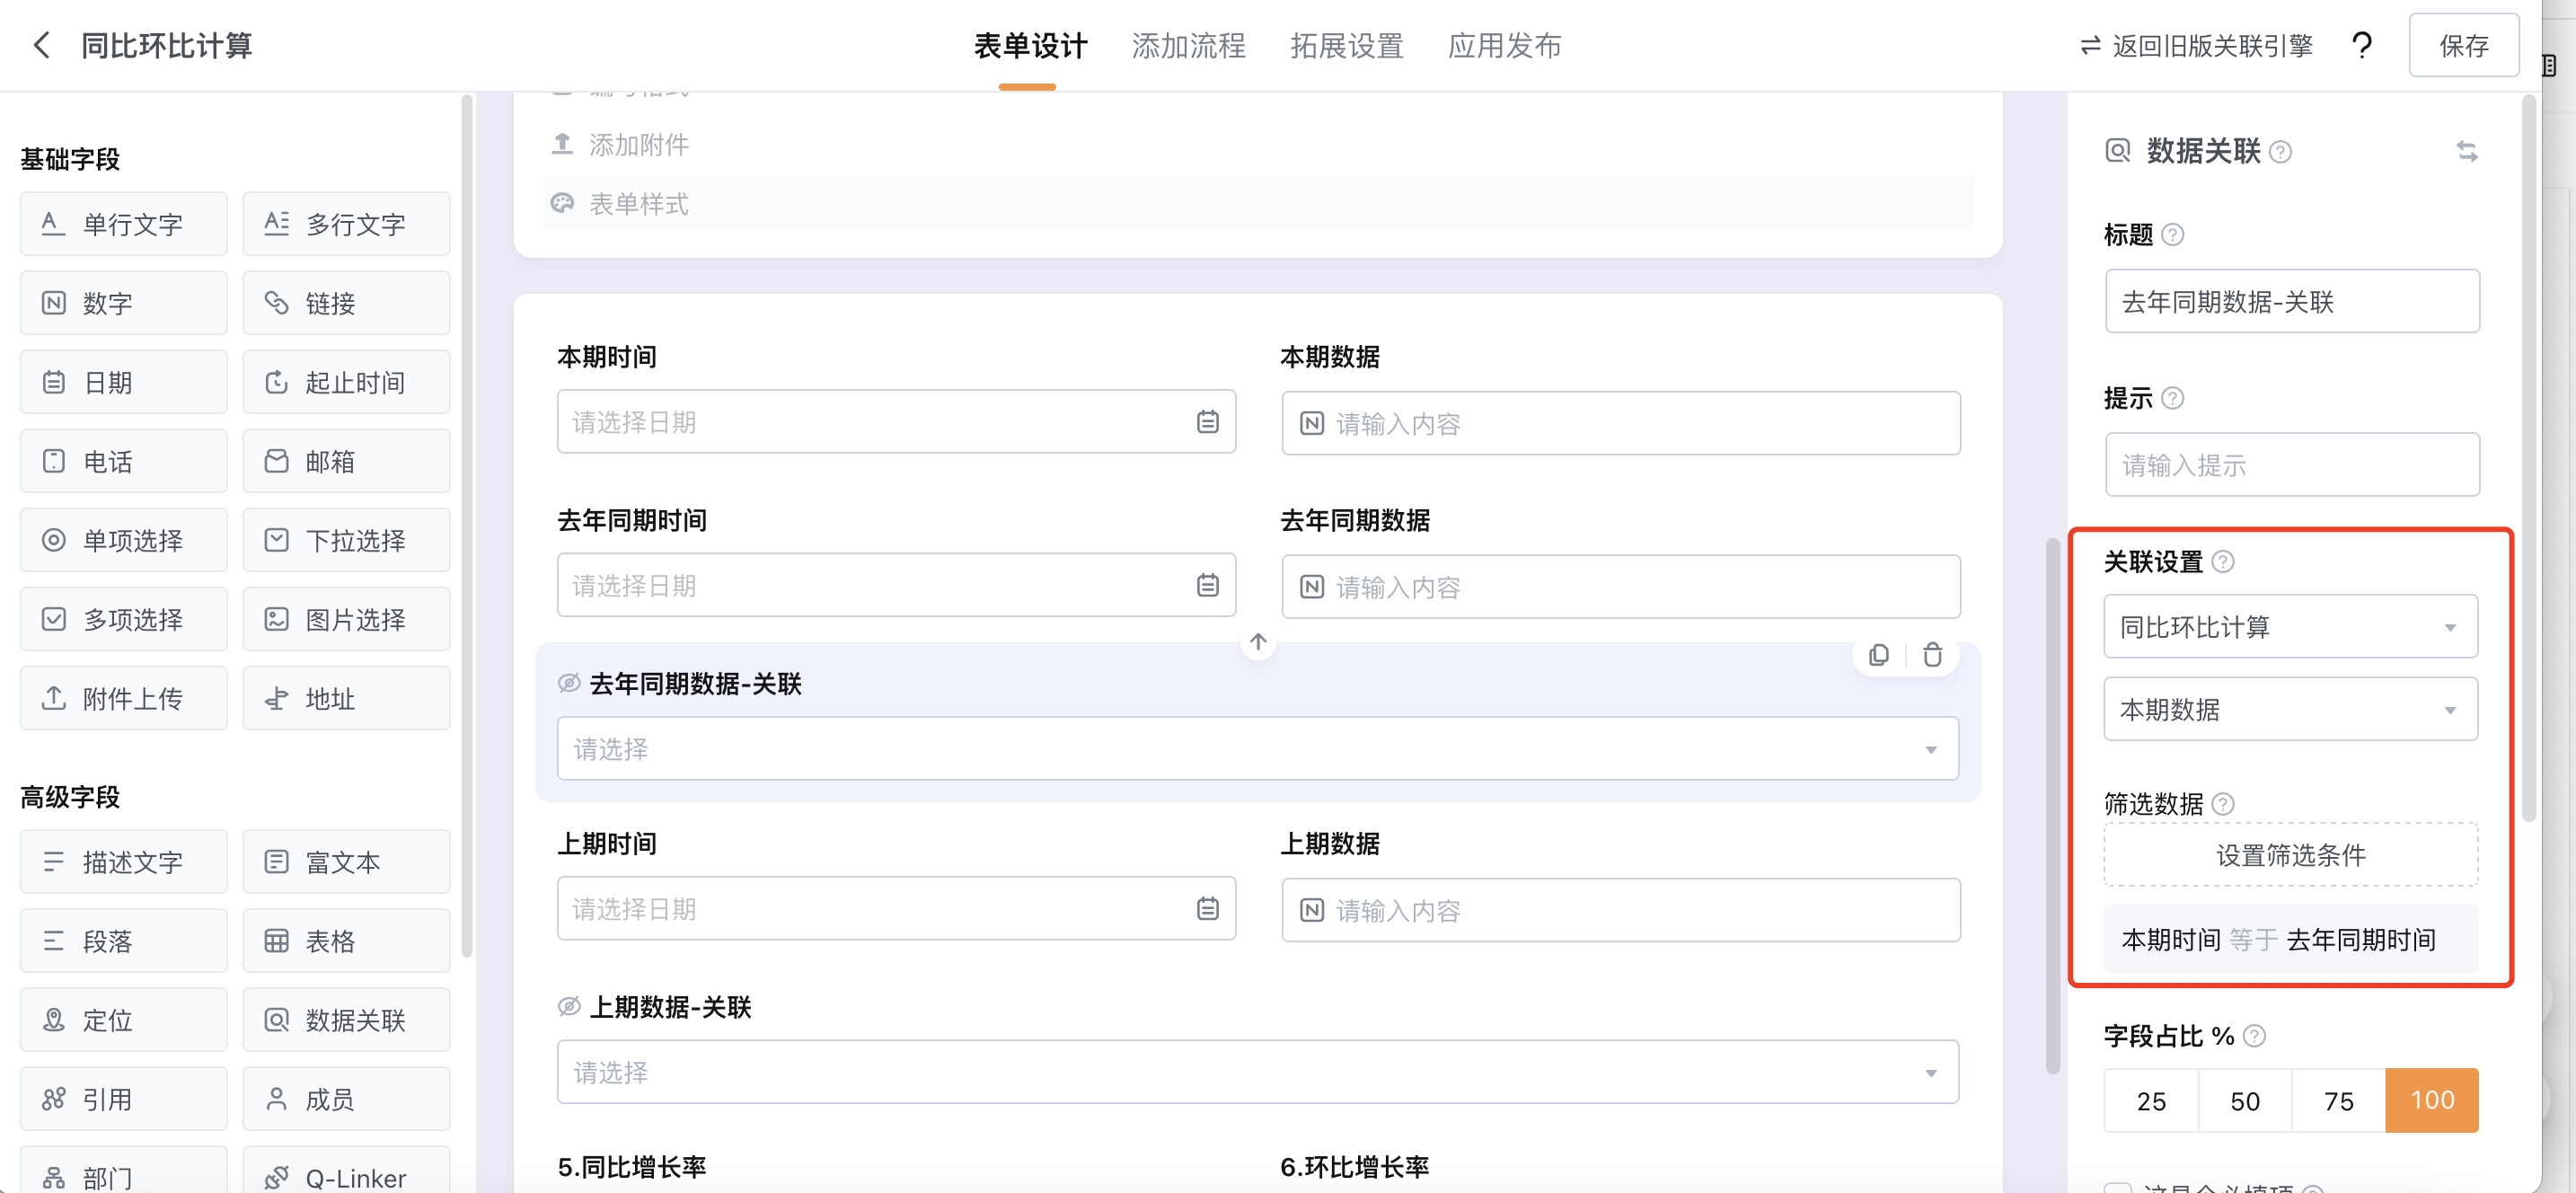Add a 日期 field from sidebar
The image size is (2576, 1193).
coord(124,381)
